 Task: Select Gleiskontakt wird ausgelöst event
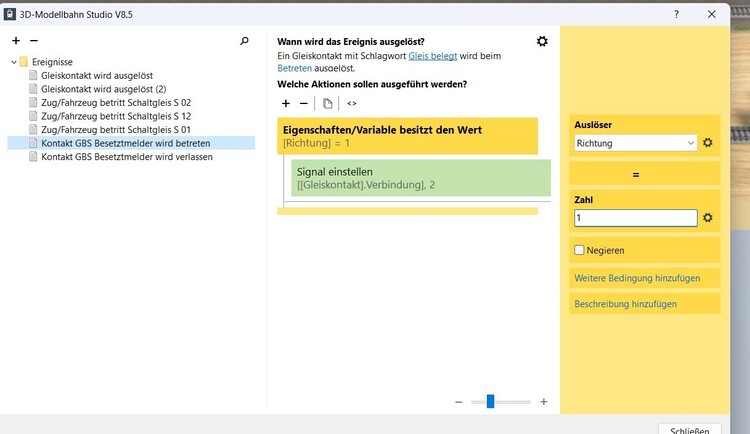point(97,76)
